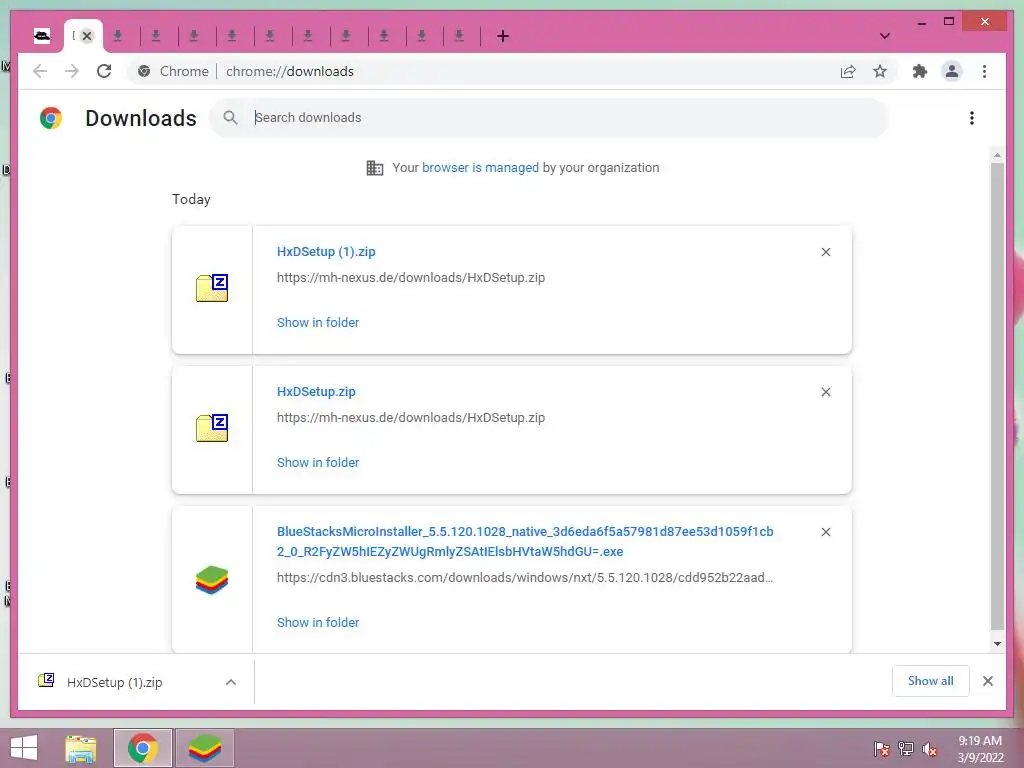The width and height of the screenshot is (1024, 768).
Task: Remove HxDSetup.zip from the list
Action: coord(825,392)
